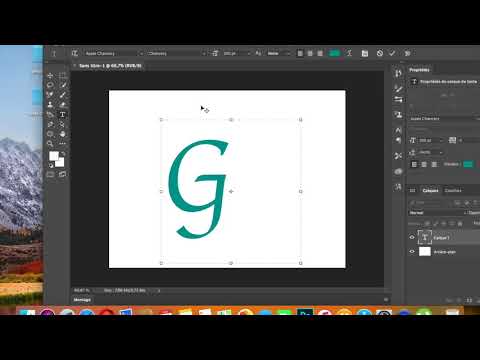Open the Normal blend mode dropdown
480x360 pixels.
pos(437,213)
